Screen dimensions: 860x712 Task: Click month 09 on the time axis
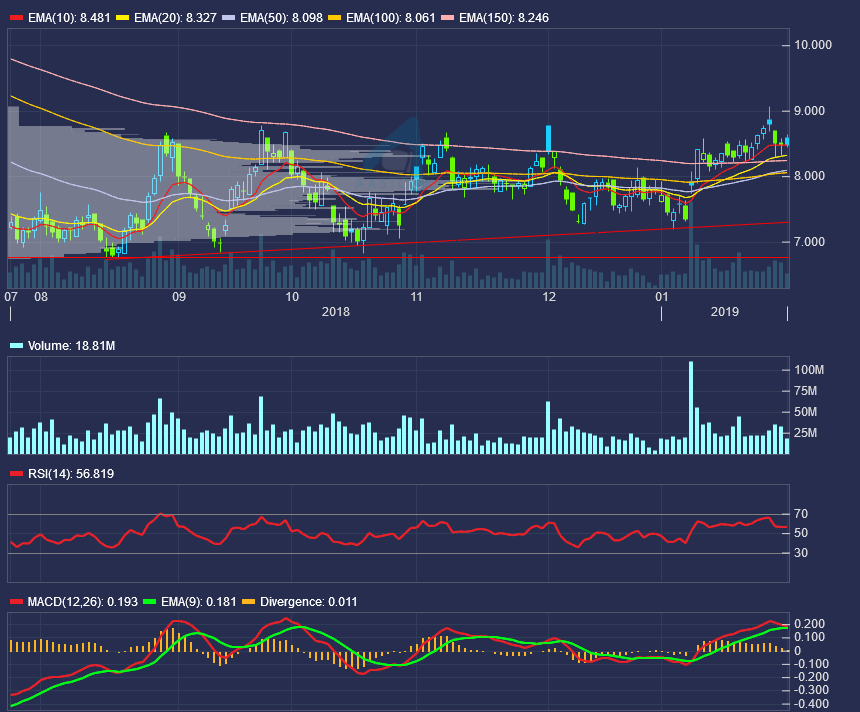tap(179, 297)
